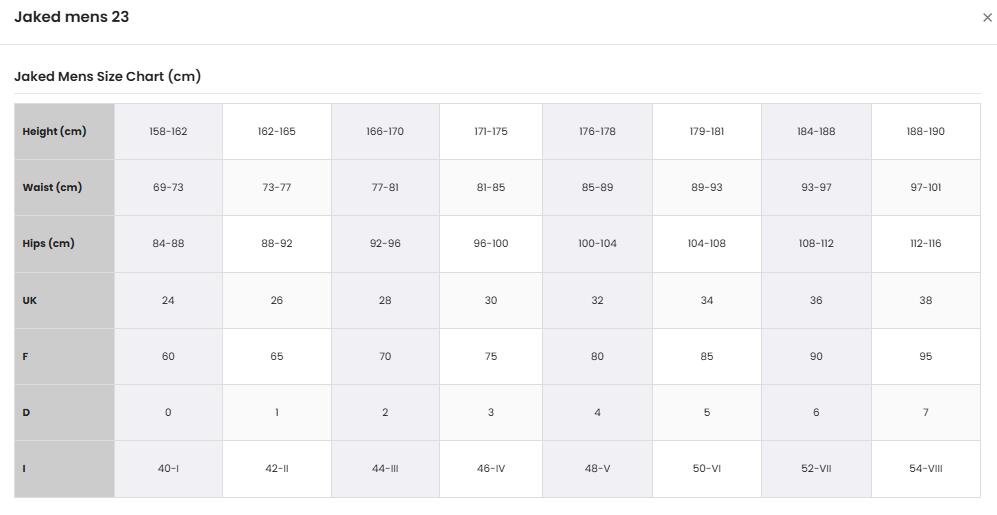Image resolution: width=997 pixels, height=515 pixels.
Task: Select UK size 32 cell
Action: [597, 300]
